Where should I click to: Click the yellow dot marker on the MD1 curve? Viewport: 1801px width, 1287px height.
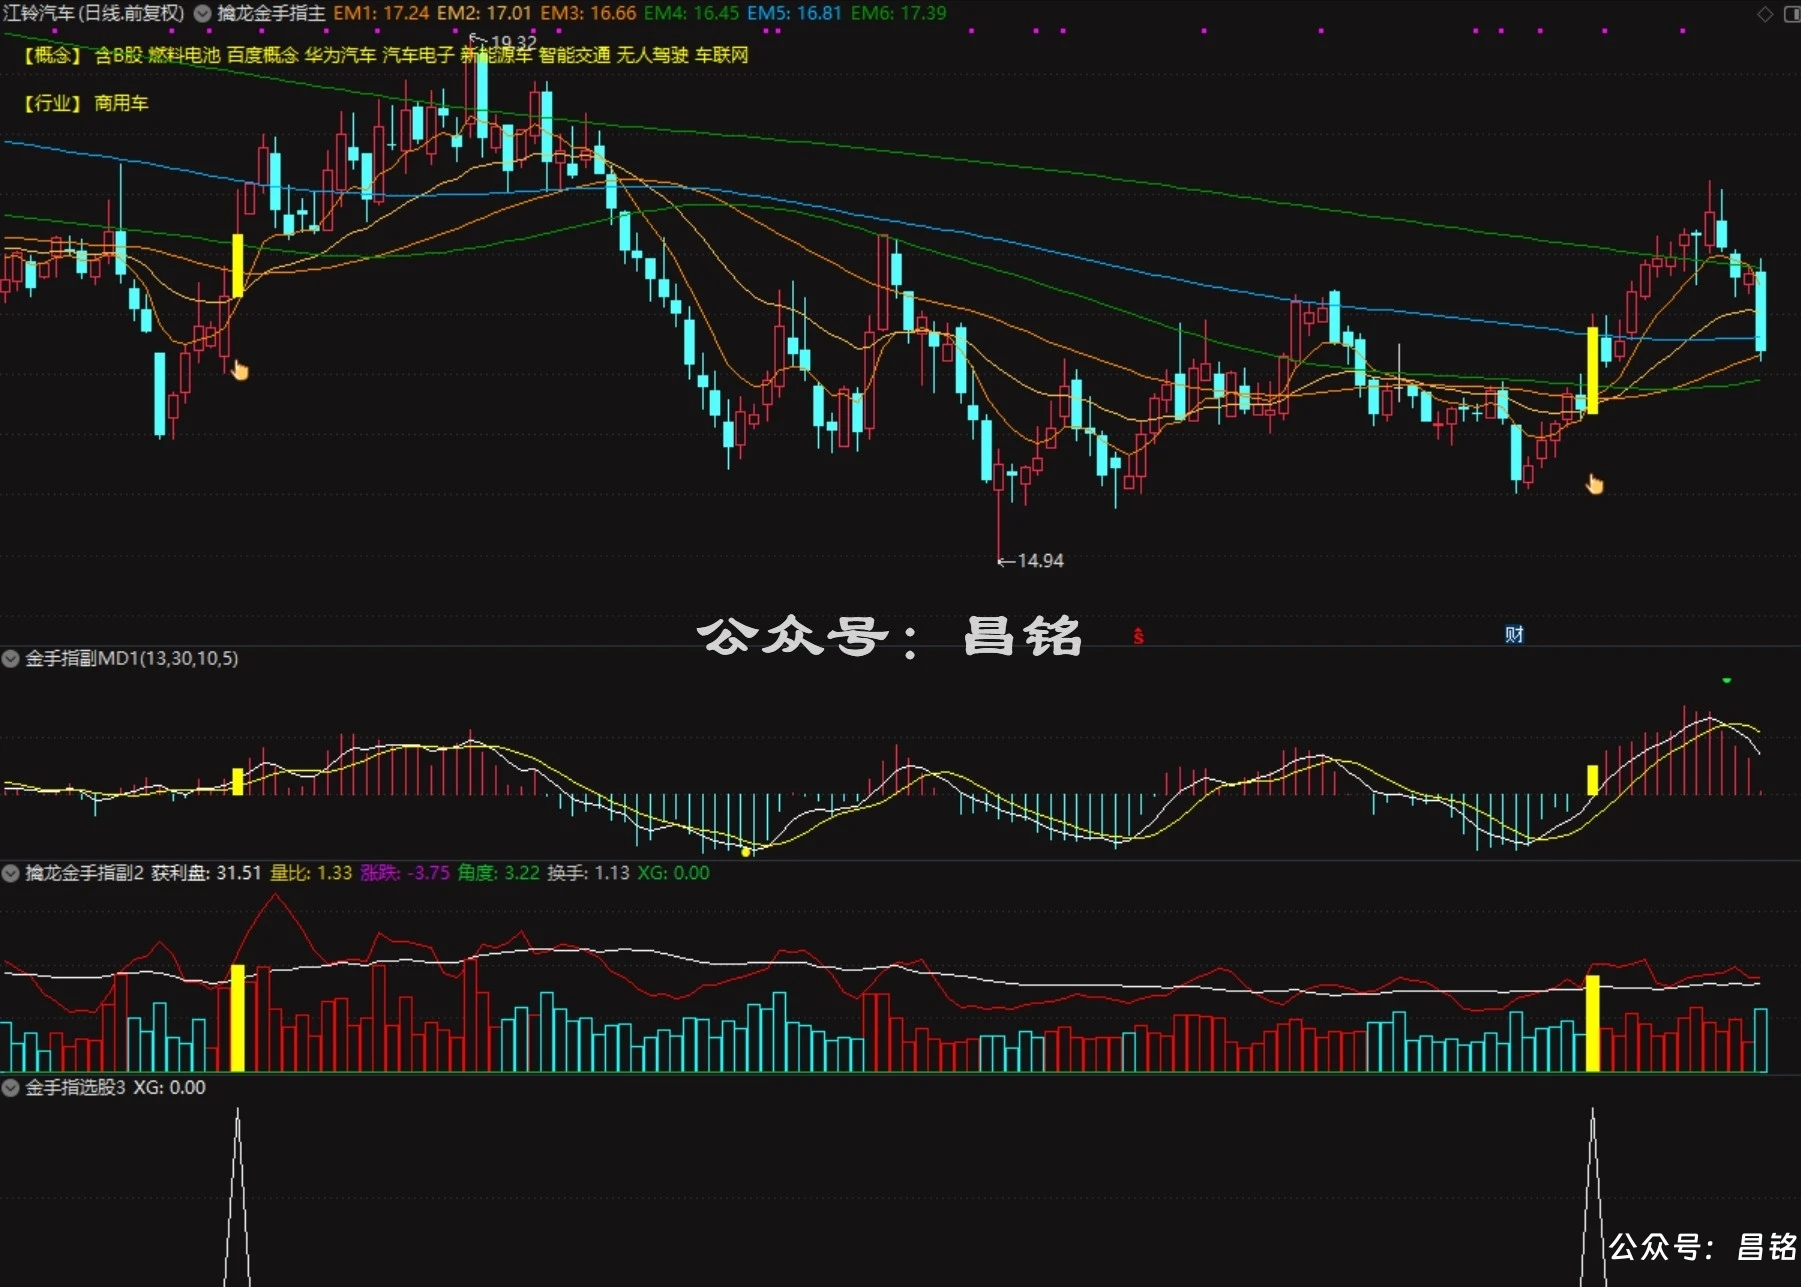coord(746,852)
